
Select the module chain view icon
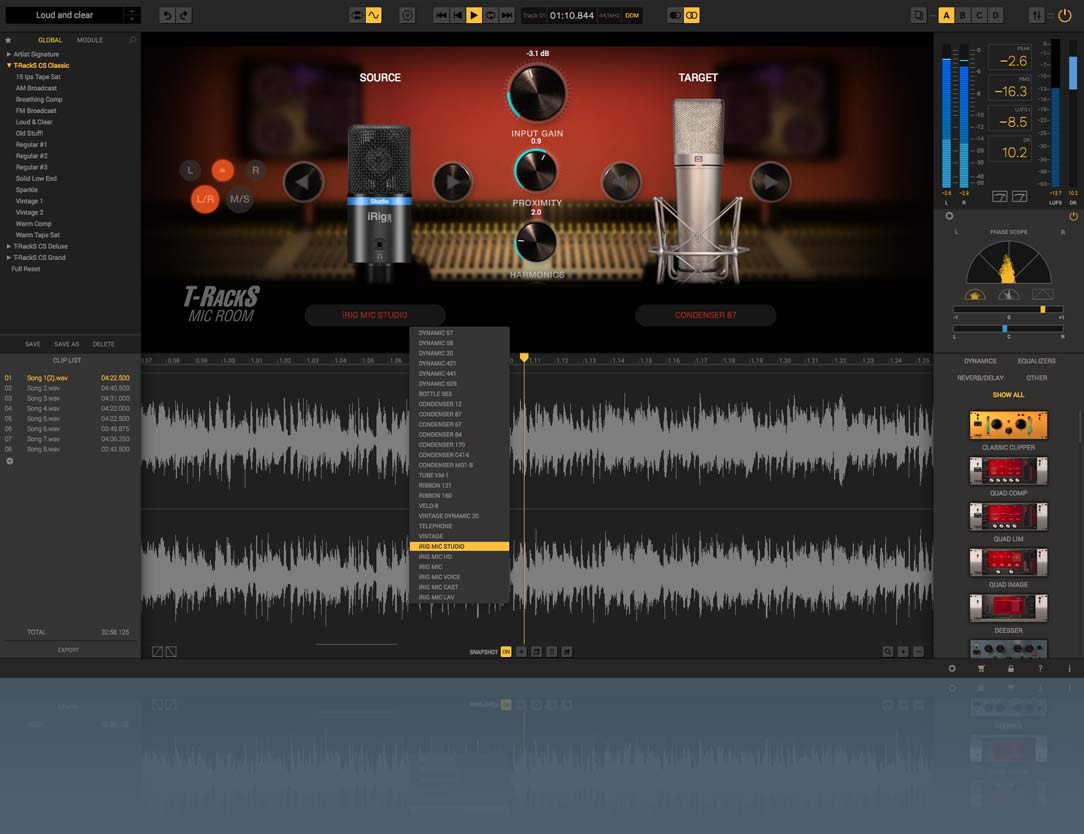point(357,15)
